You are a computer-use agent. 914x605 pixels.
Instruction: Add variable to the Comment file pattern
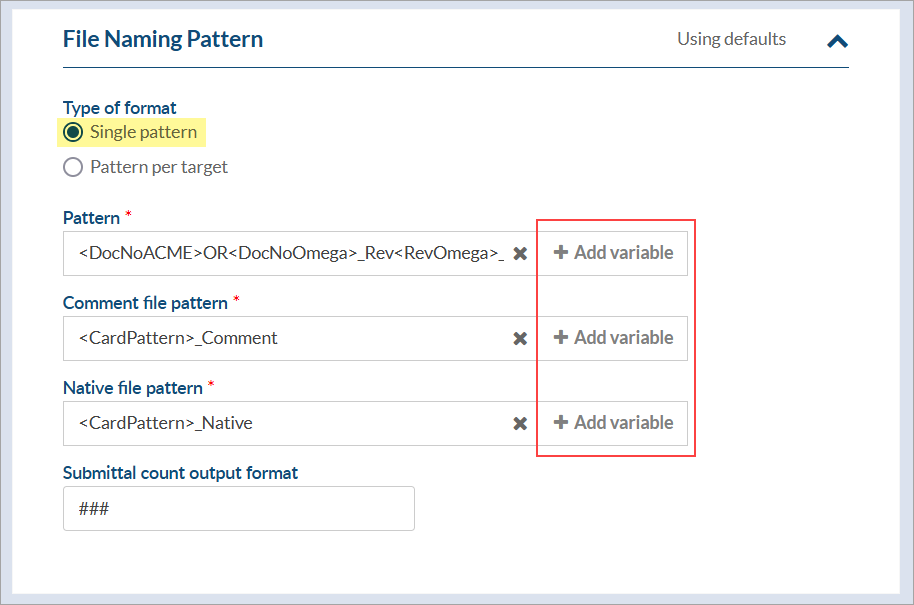tap(613, 338)
